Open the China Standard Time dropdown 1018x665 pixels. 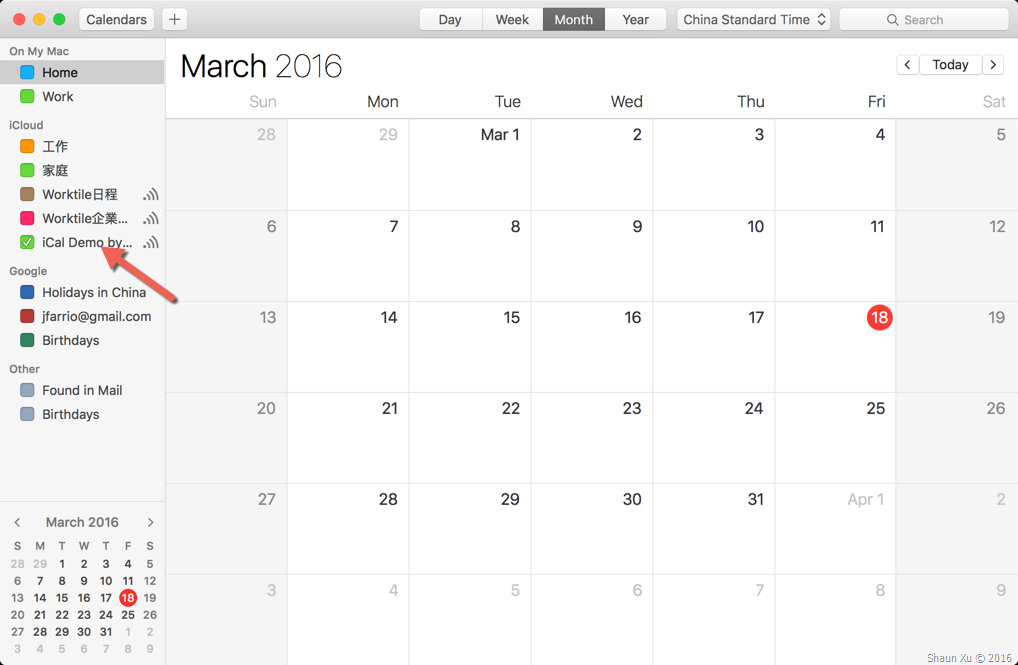754,19
